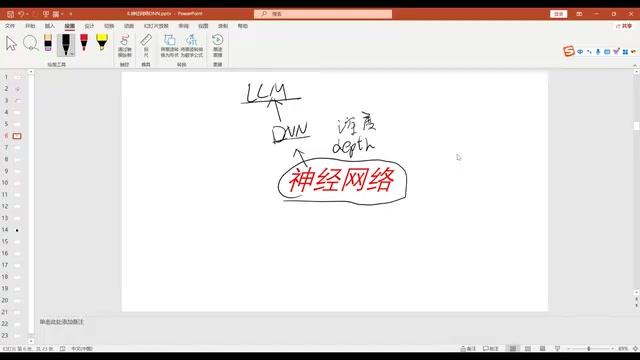The image size is (640, 360).
Task: Click Ink to Shape convert button
Action: (x=169, y=46)
